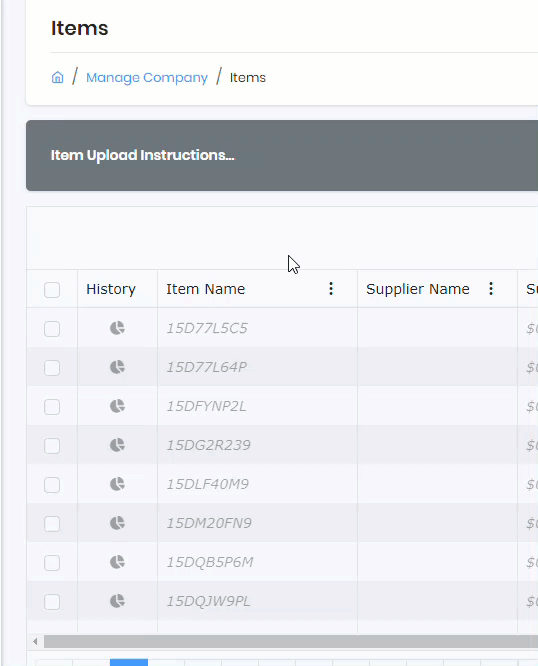Sort by the Item Name column header
538x666 pixels.
pos(206,289)
